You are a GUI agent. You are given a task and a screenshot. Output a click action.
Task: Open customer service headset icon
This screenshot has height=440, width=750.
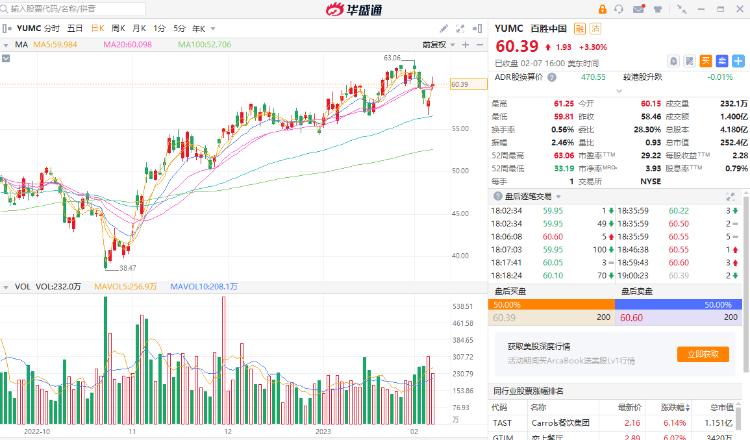coord(619,9)
